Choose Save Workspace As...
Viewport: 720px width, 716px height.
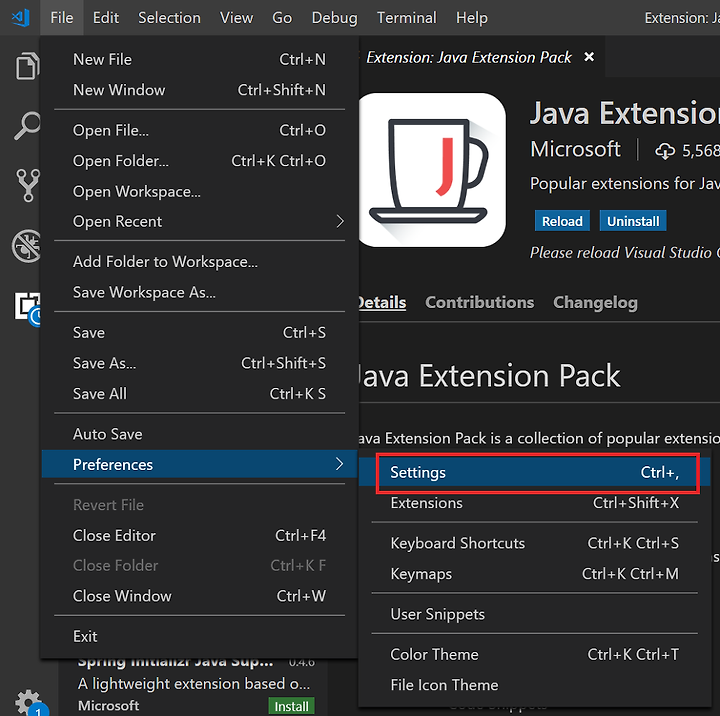199,292
